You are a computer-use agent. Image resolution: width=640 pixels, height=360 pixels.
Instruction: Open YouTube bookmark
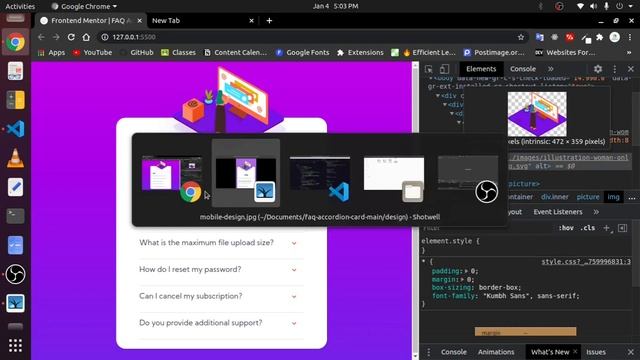pyautogui.click(x=93, y=53)
